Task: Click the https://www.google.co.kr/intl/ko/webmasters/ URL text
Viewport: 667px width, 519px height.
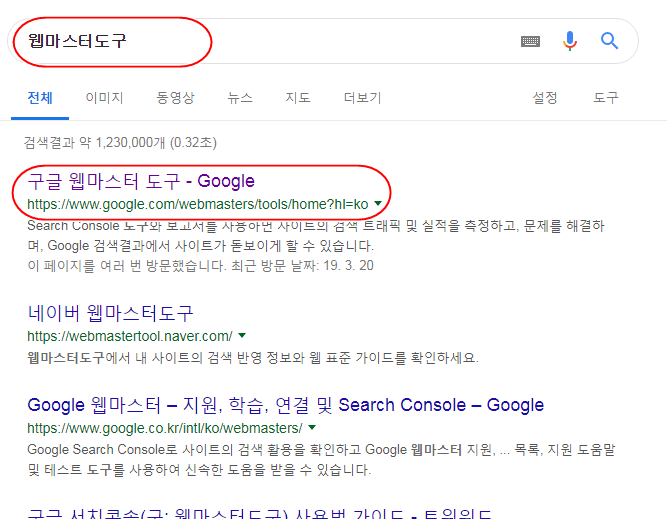Action: pos(165,428)
